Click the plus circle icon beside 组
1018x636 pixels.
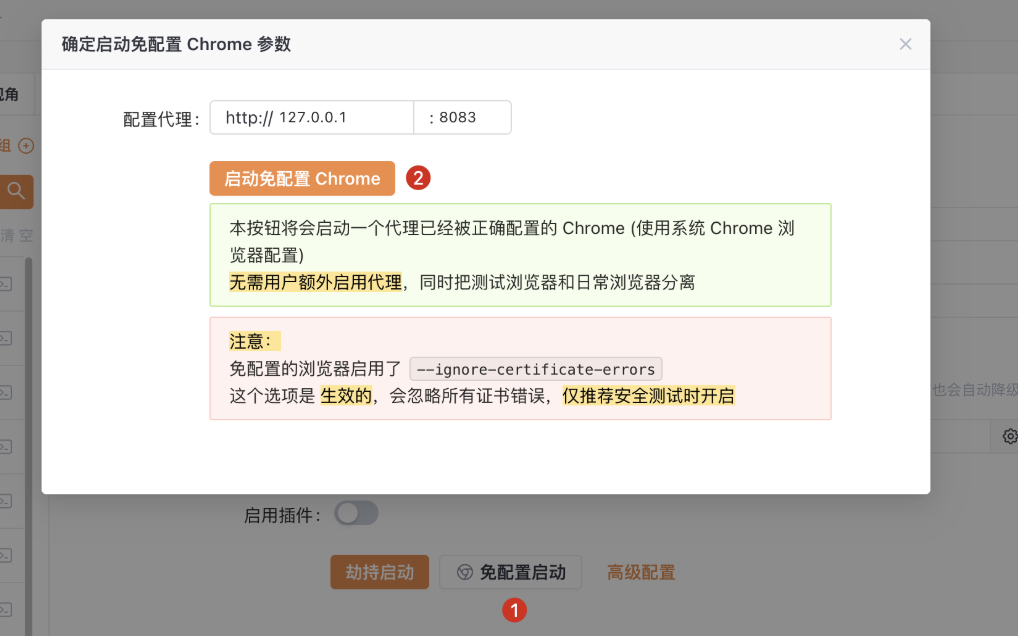pyautogui.click(x=26, y=146)
